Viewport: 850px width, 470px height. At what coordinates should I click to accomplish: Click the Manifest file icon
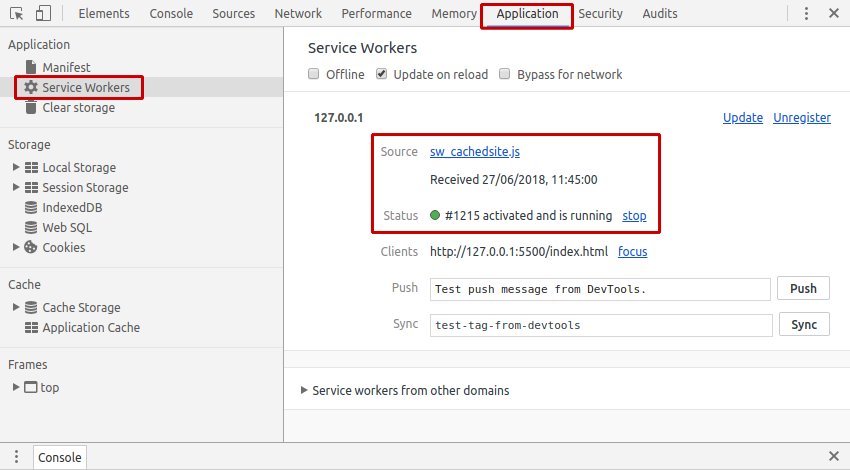tap(31, 67)
